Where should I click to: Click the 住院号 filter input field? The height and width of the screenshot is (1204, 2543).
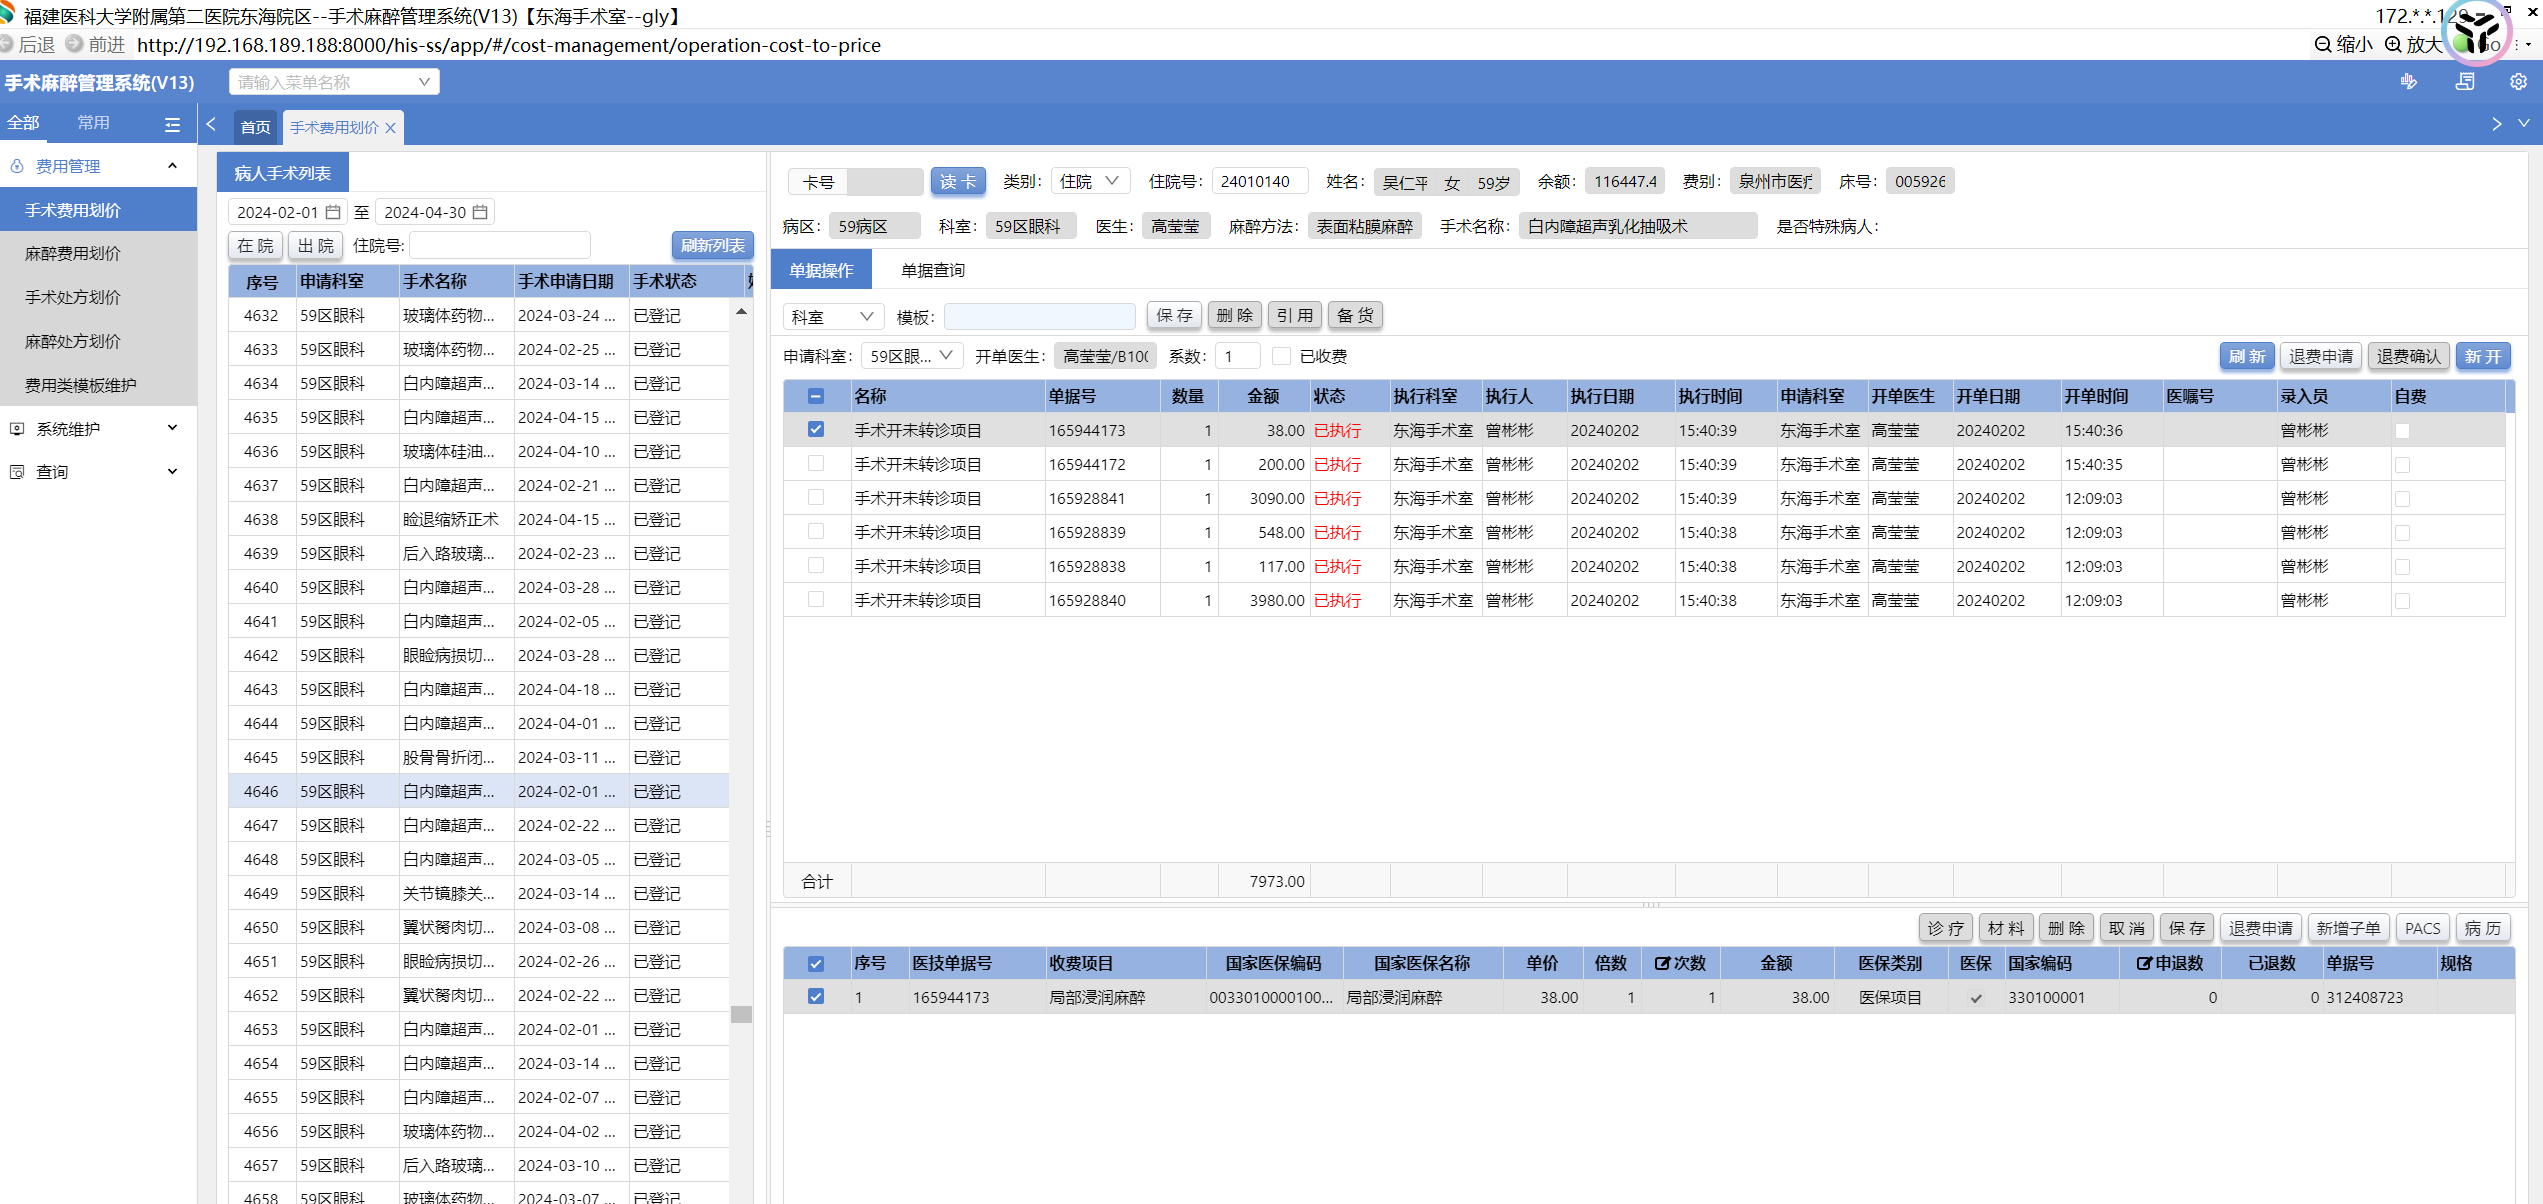tap(500, 246)
